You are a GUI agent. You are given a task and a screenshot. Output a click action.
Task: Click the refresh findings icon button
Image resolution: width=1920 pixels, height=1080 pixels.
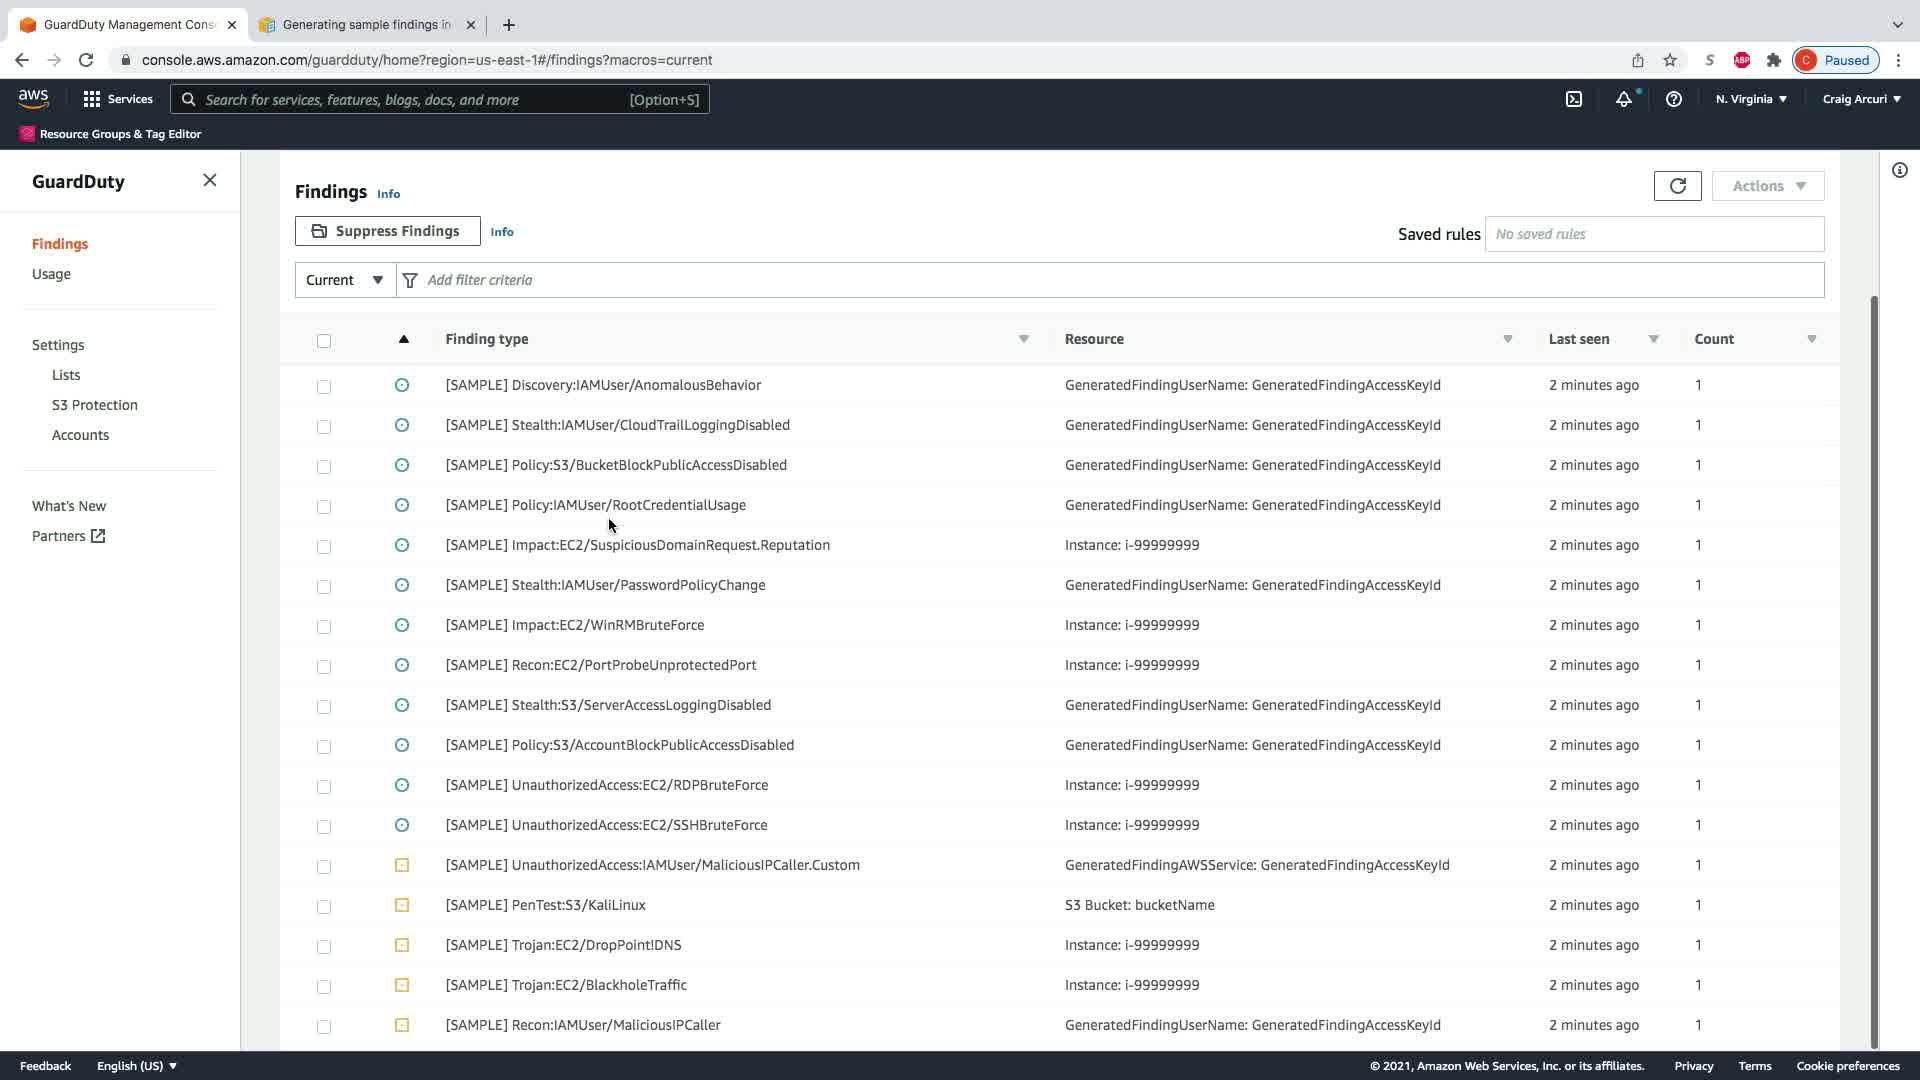tap(1677, 186)
